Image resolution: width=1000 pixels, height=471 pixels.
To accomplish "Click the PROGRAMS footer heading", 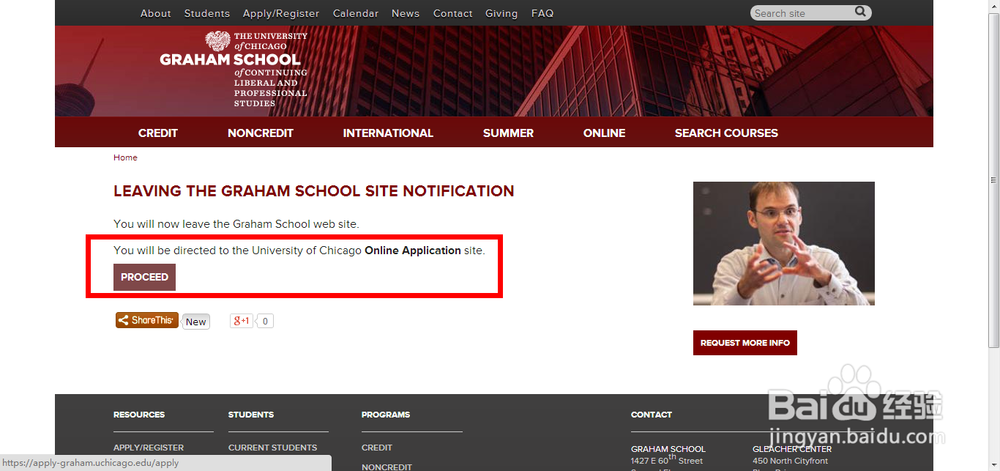I will tap(385, 414).
